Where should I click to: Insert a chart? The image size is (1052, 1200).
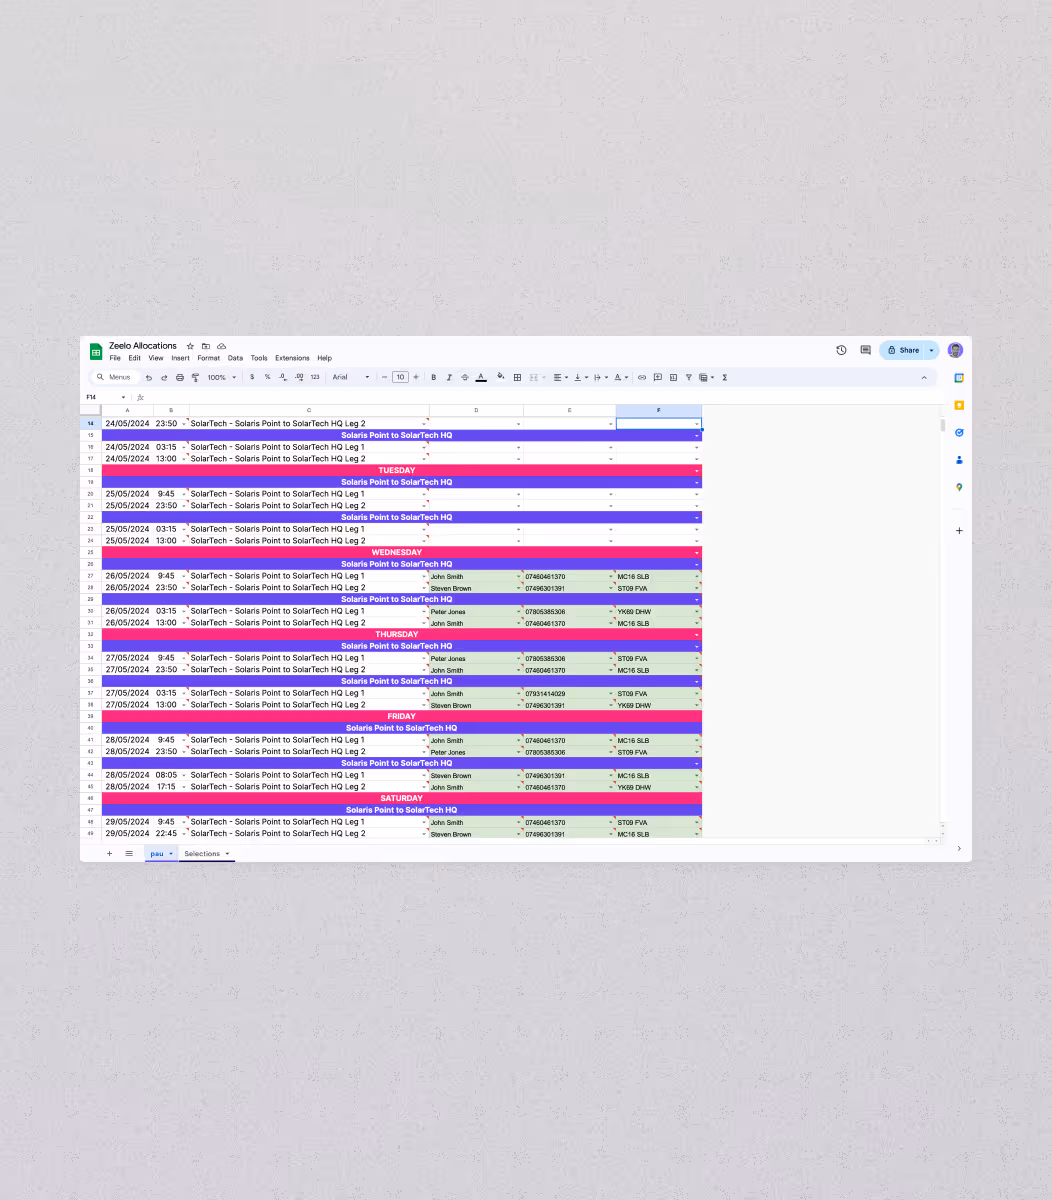[673, 377]
